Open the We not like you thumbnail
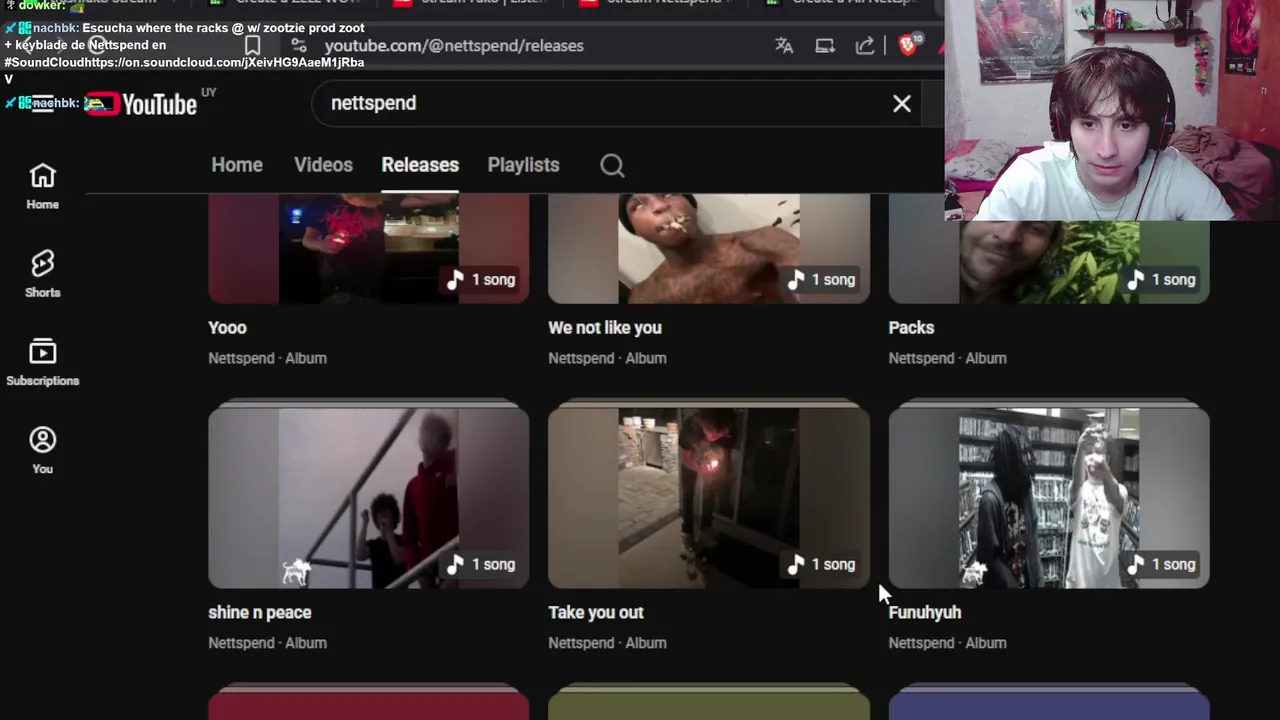This screenshot has width=1280, height=720. (709, 249)
